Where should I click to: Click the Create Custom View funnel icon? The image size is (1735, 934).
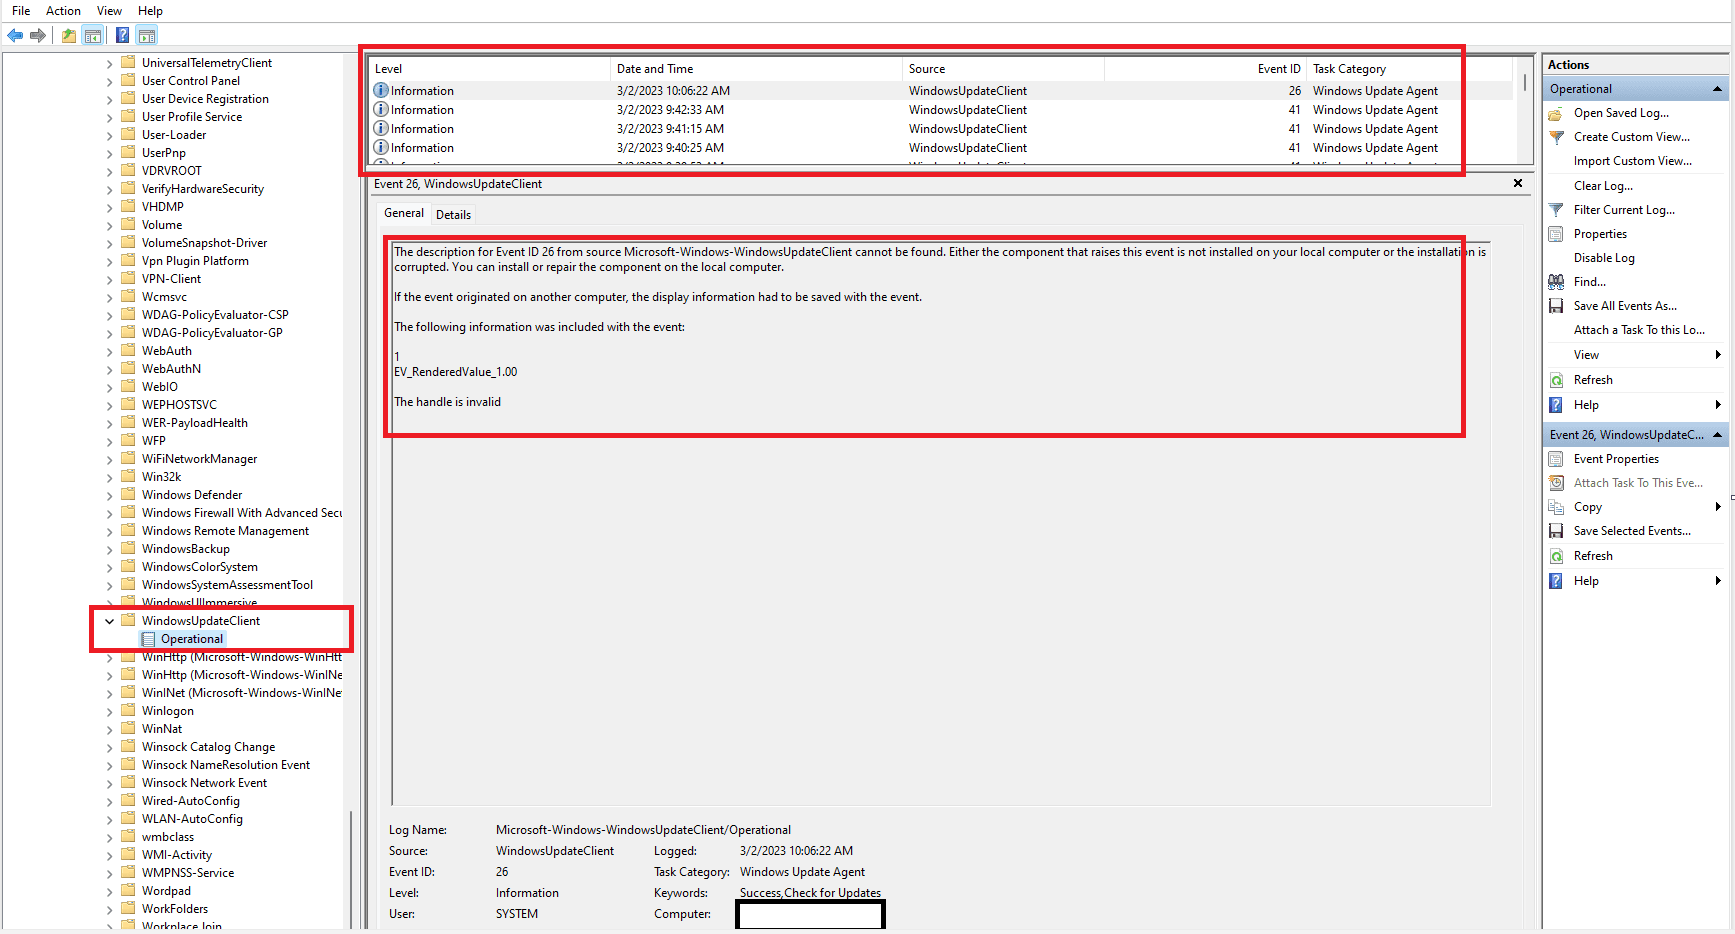pos(1556,137)
